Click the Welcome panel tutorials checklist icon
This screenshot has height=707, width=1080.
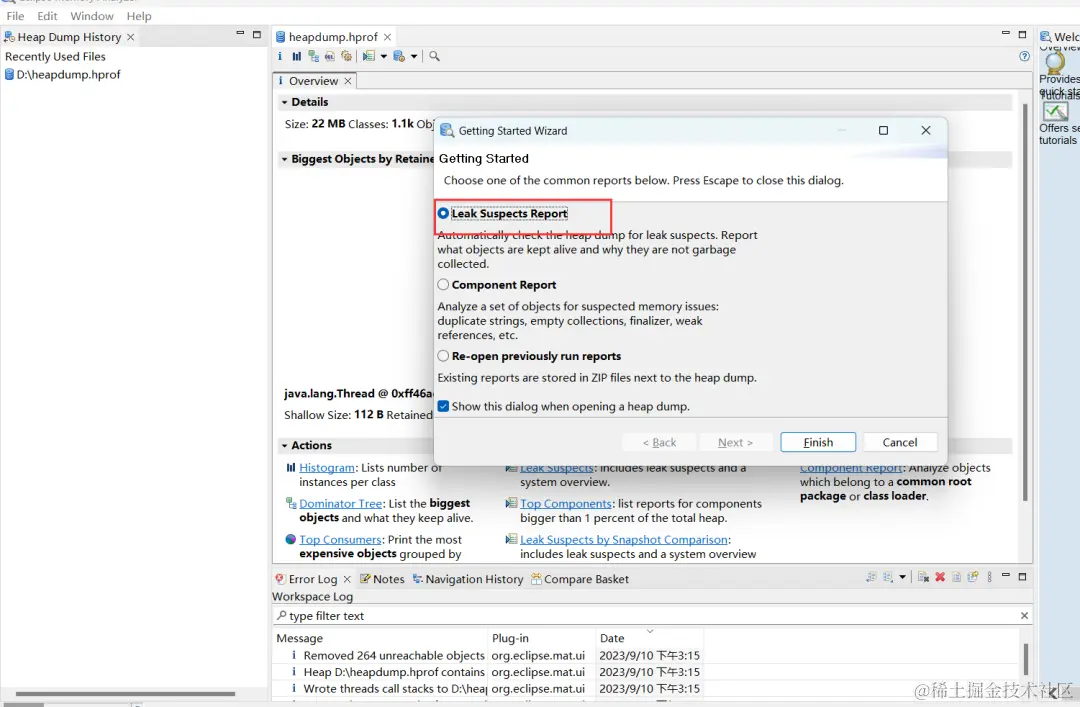point(1055,111)
